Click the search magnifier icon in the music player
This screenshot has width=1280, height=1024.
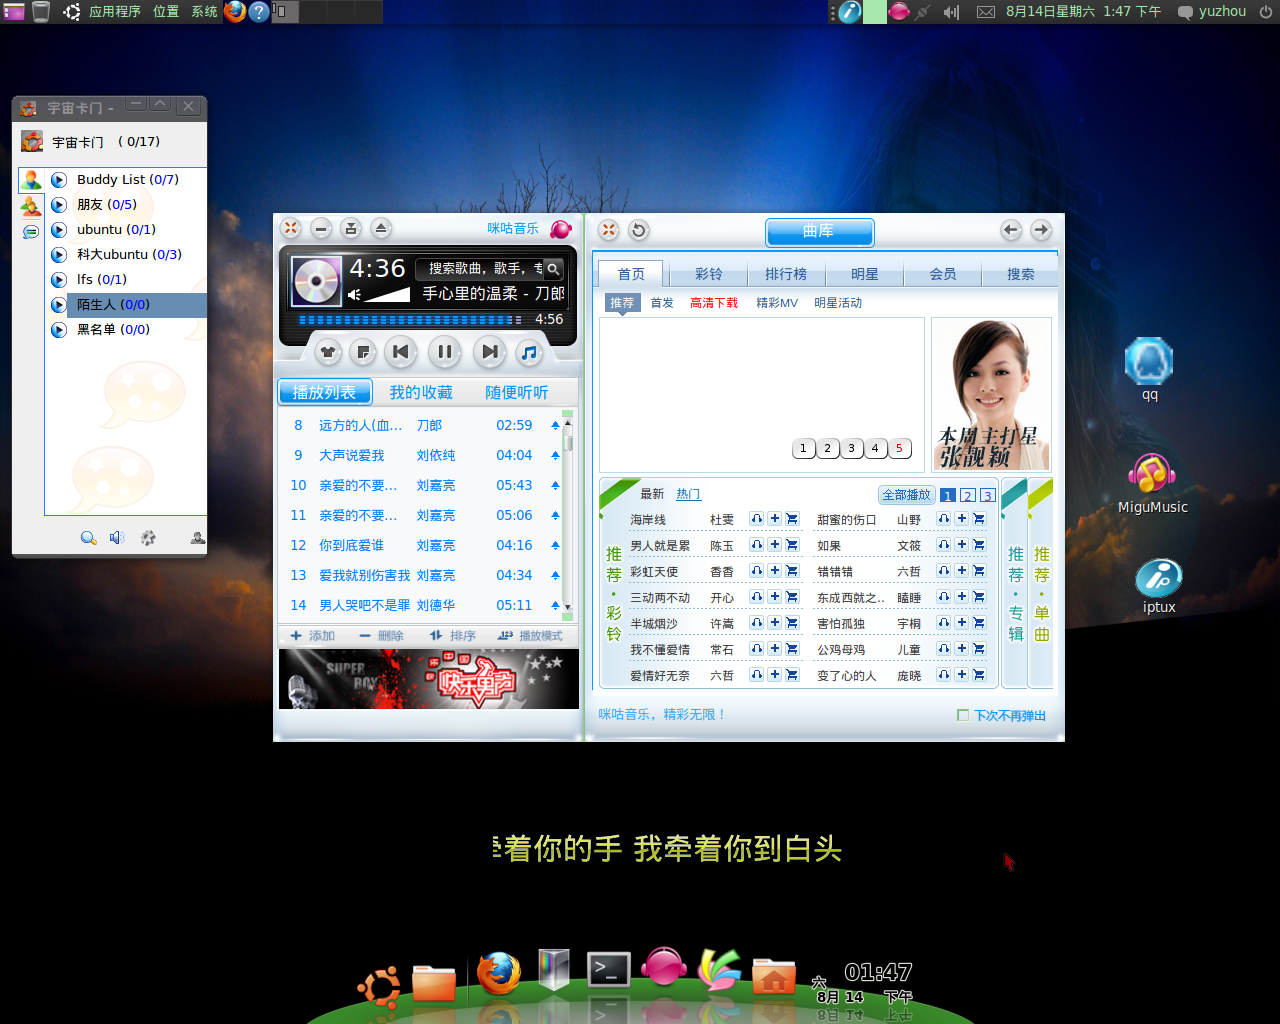coord(553,269)
